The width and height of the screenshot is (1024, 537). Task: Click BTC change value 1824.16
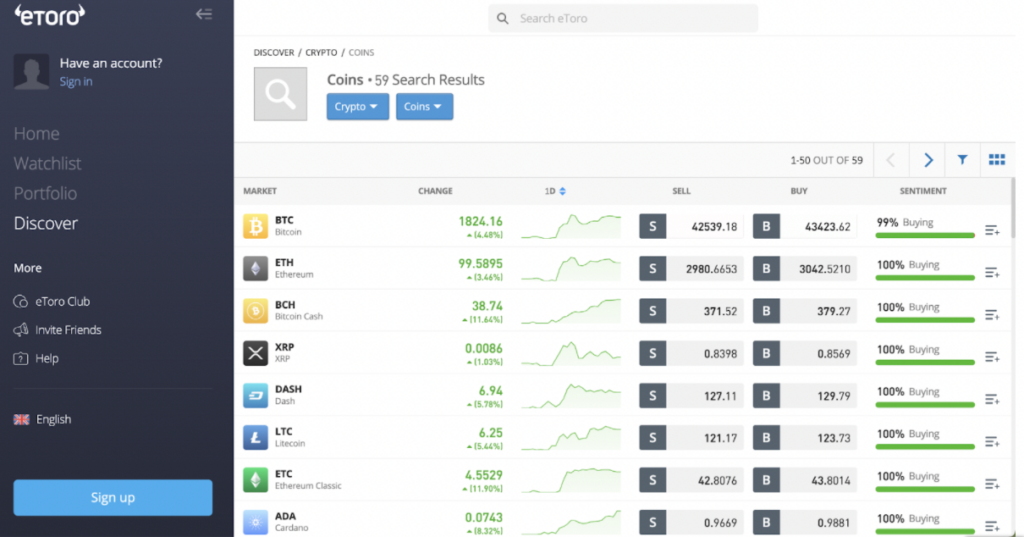(481, 221)
